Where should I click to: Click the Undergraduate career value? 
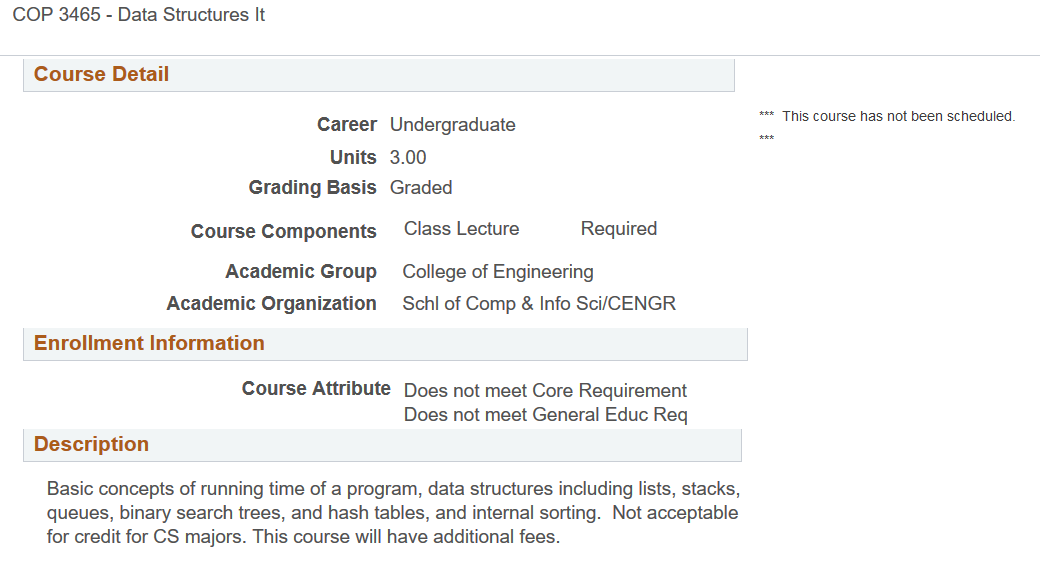(453, 125)
